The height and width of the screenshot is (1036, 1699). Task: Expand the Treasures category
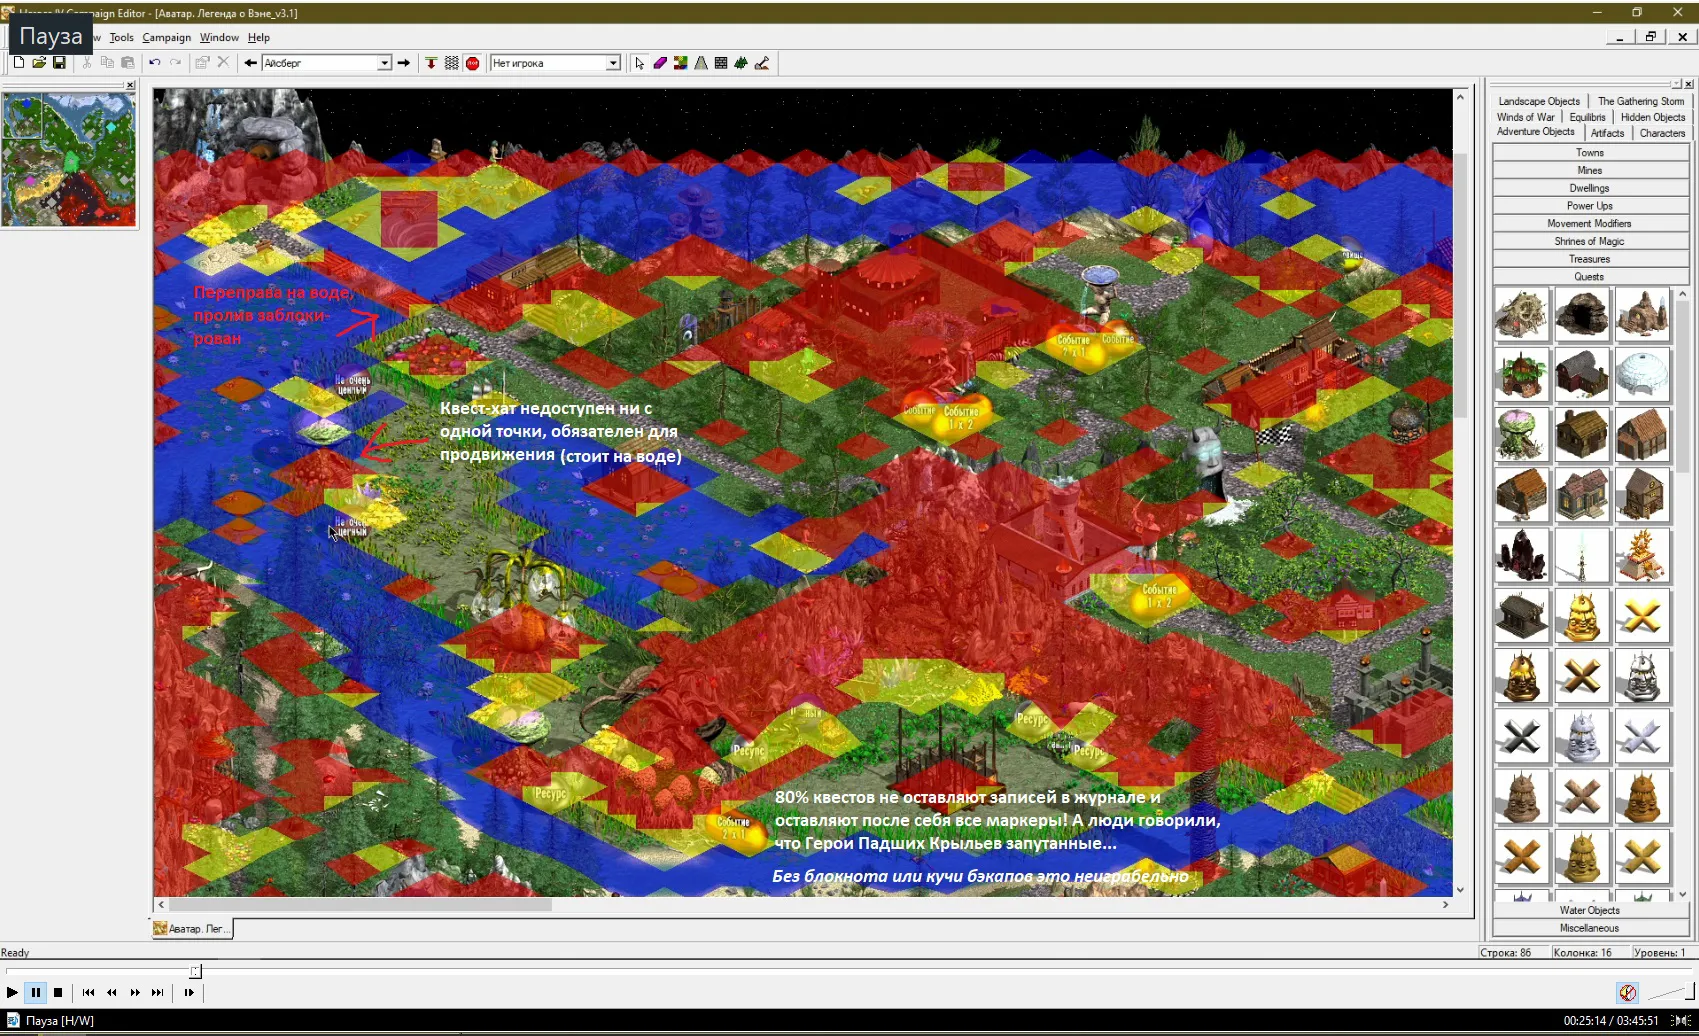(1590, 259)
